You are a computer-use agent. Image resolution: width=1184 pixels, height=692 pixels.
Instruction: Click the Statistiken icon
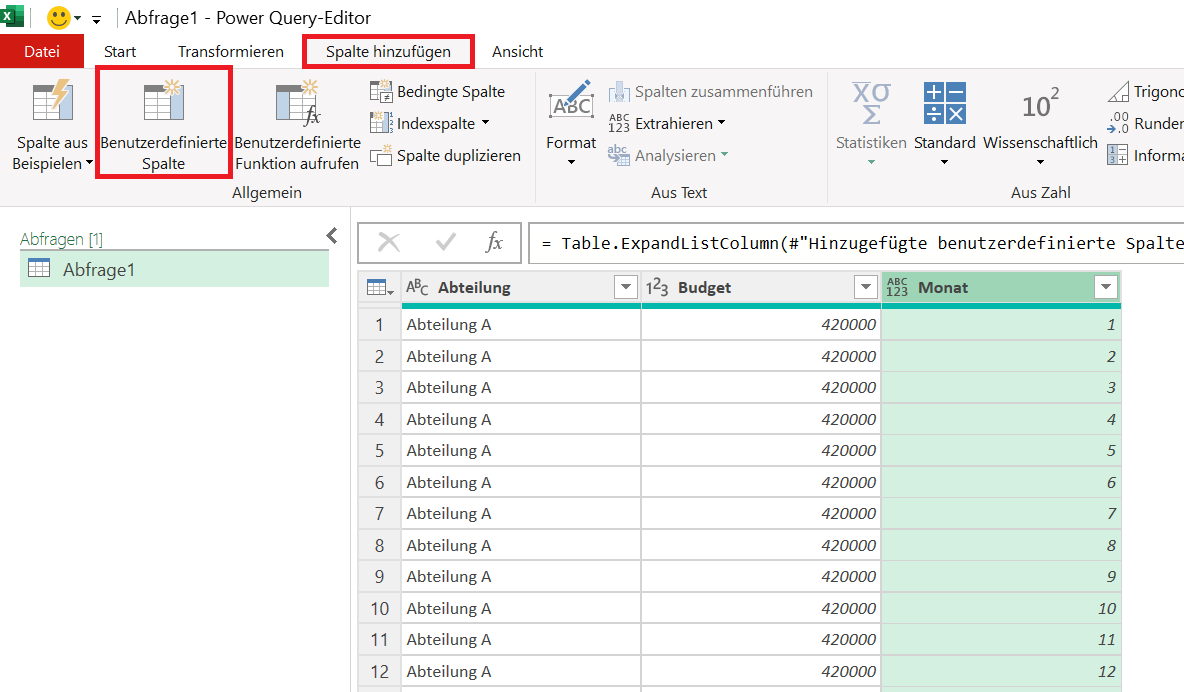[871, 102]
